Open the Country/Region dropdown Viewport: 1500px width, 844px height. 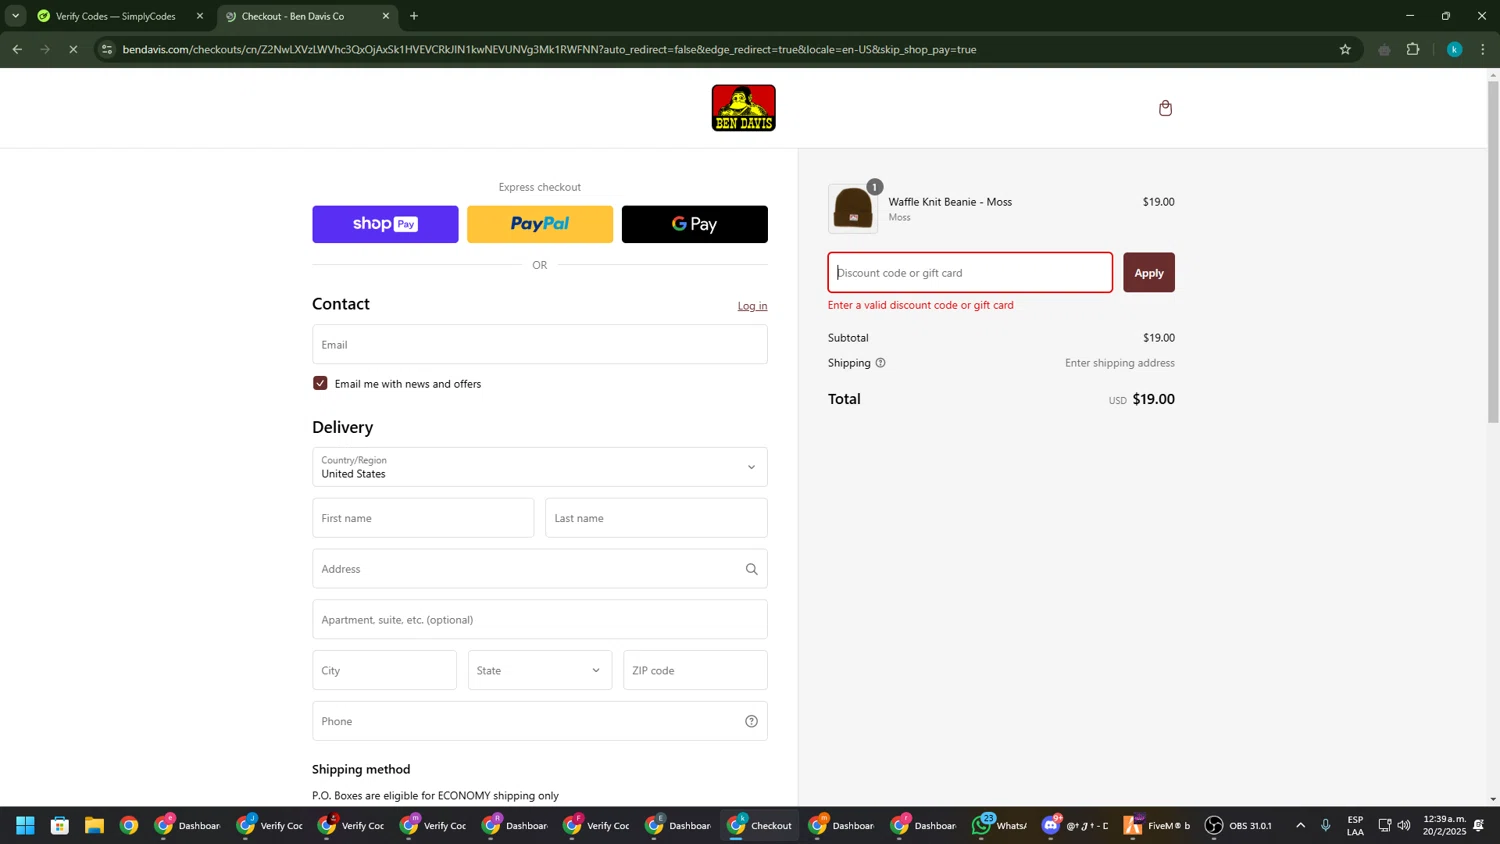[x=540, y=467]
